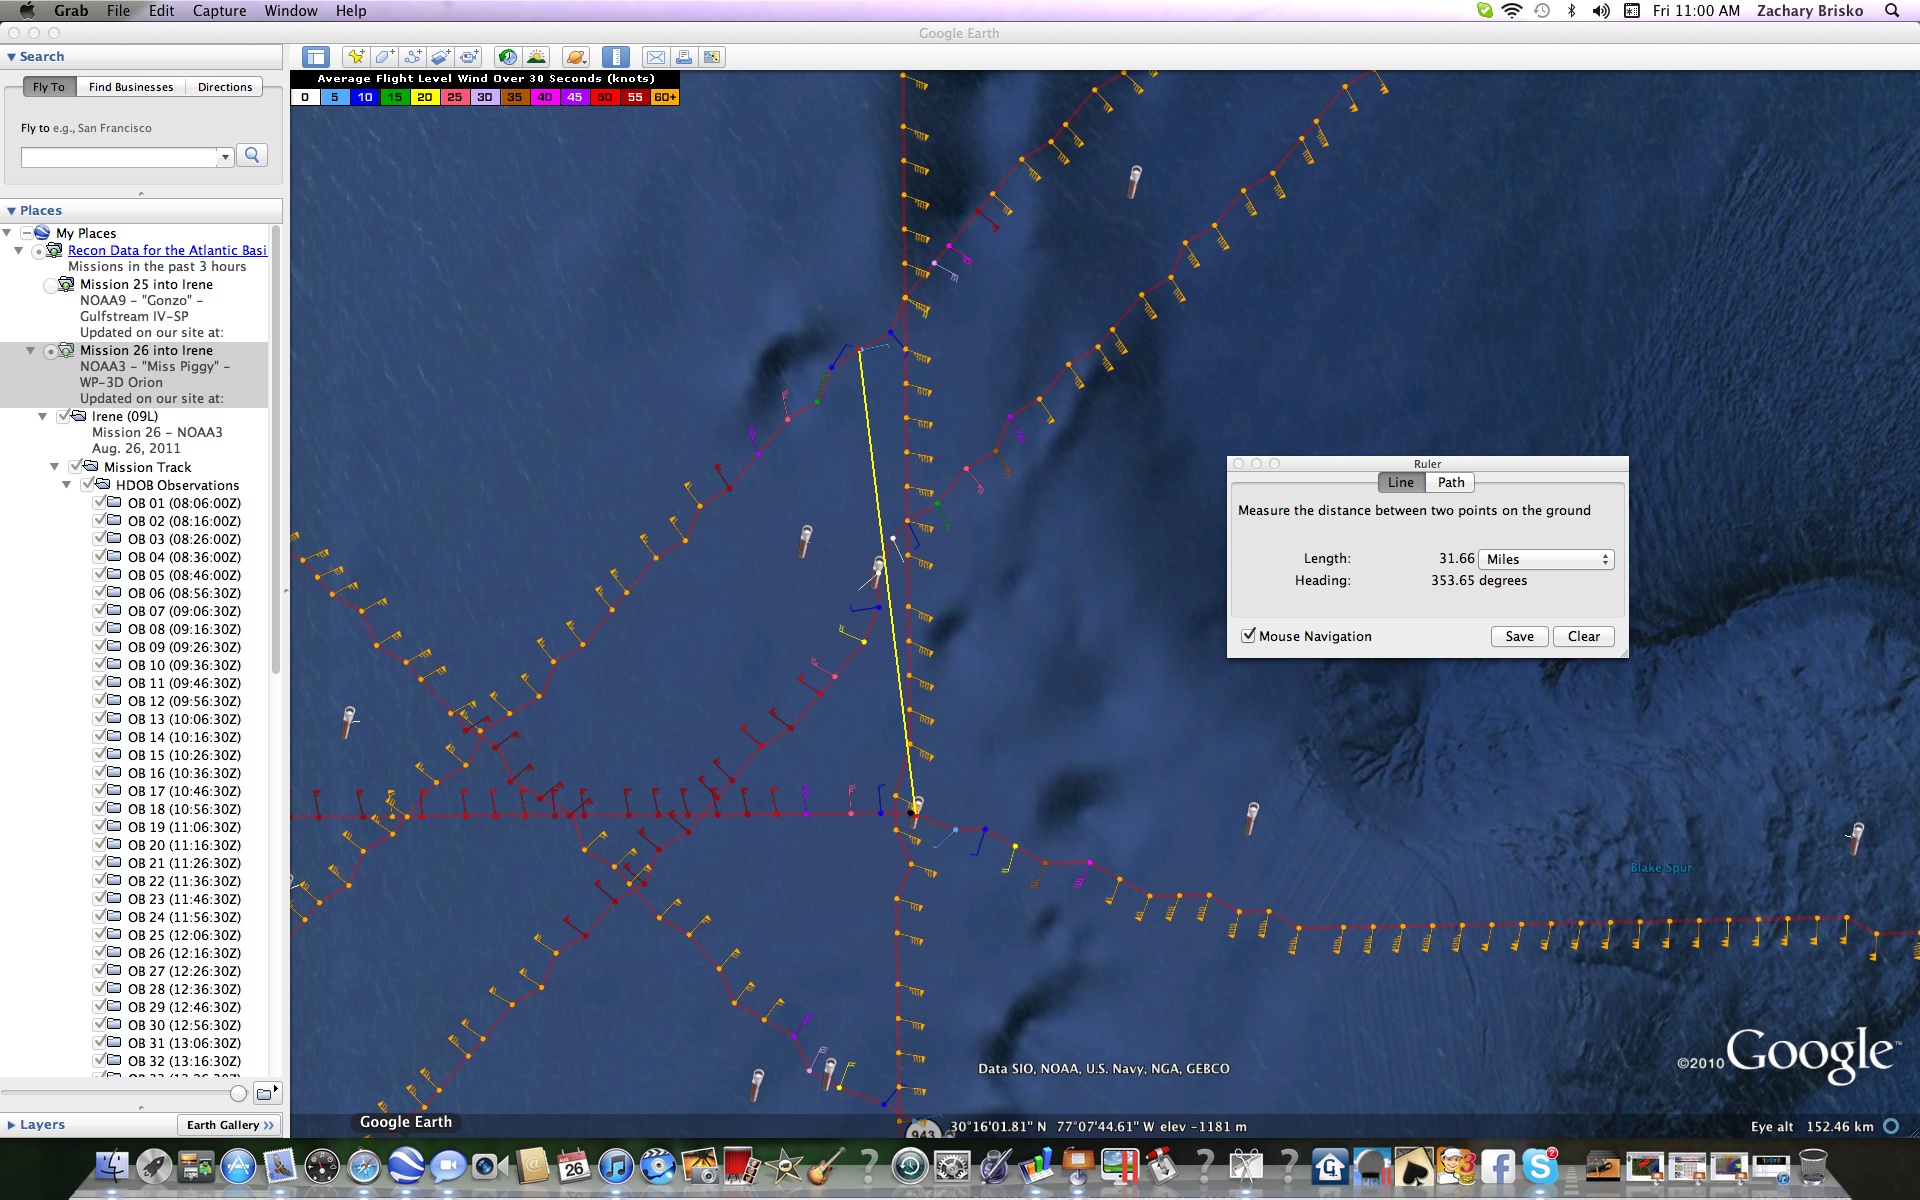Screen dimensions: 1920x1200
Task: Click the add folder icon below Places
Action: (266, 1093)
